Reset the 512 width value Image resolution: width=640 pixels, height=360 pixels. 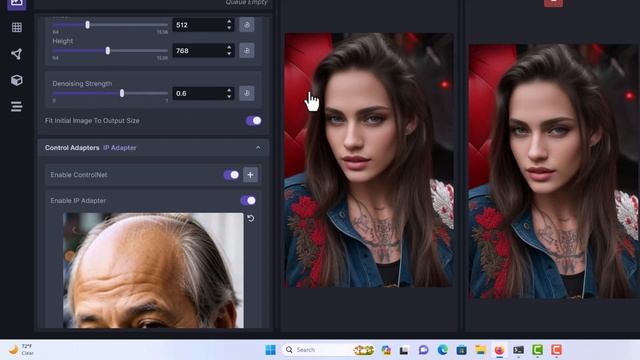coord(247,25)
